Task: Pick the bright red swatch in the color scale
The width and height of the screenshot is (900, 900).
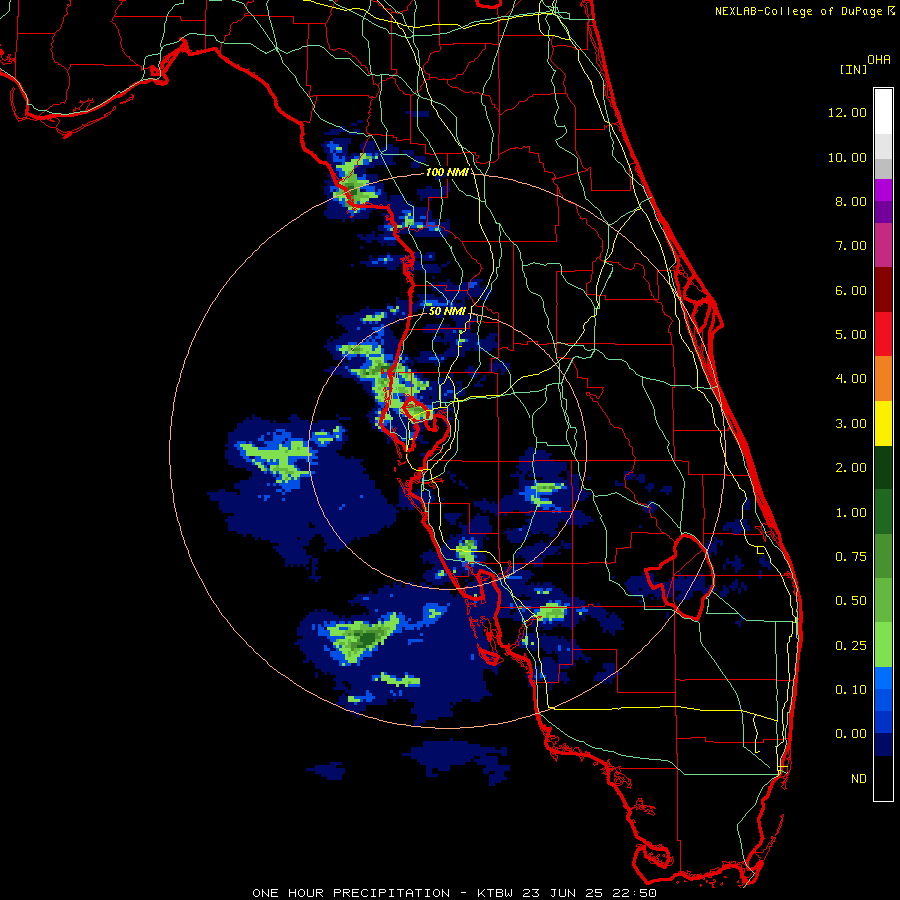Action: (883, 334)
